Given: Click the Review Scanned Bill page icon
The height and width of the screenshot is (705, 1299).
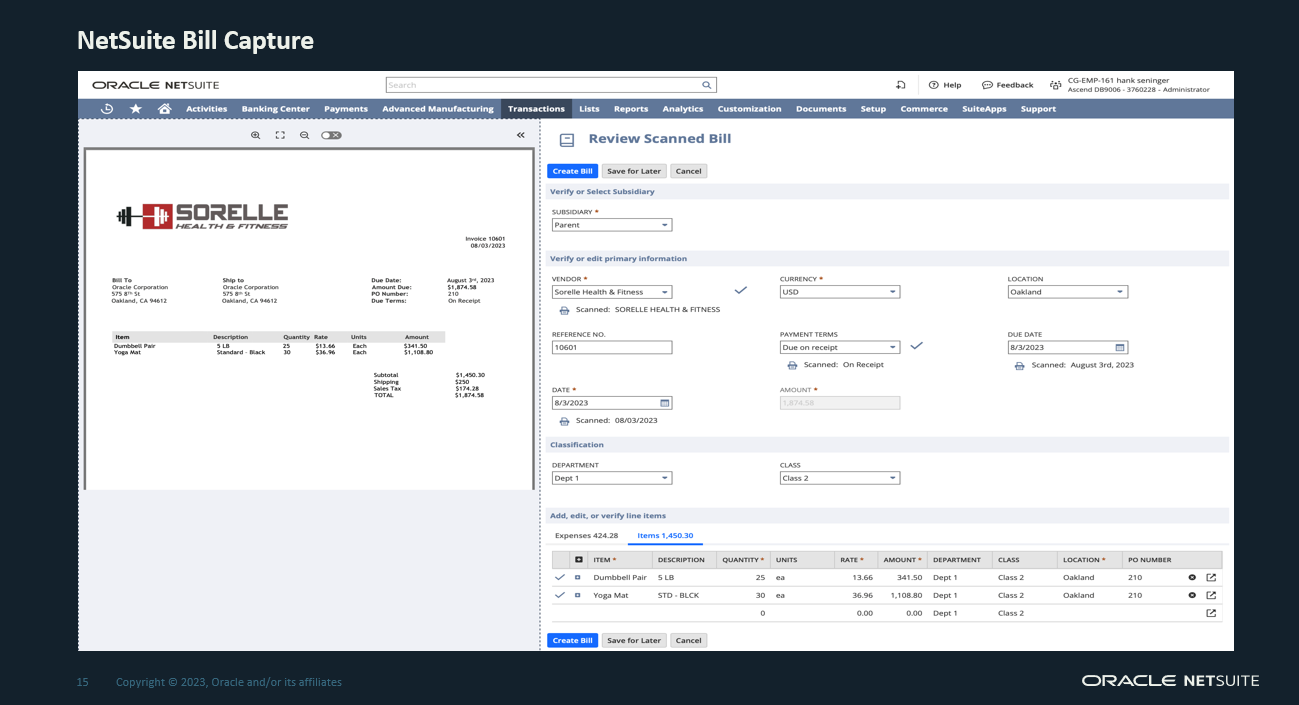Looking at the screenshot, I should point(567,140).
